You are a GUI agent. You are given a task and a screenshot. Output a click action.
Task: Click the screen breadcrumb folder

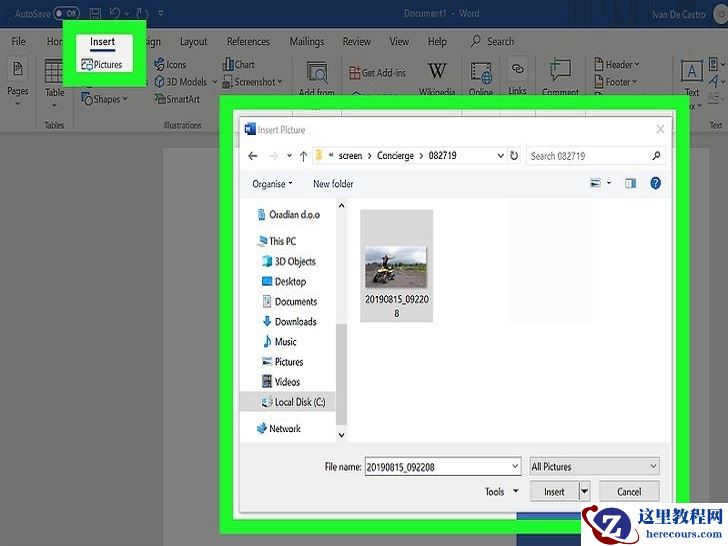point(350,156)
